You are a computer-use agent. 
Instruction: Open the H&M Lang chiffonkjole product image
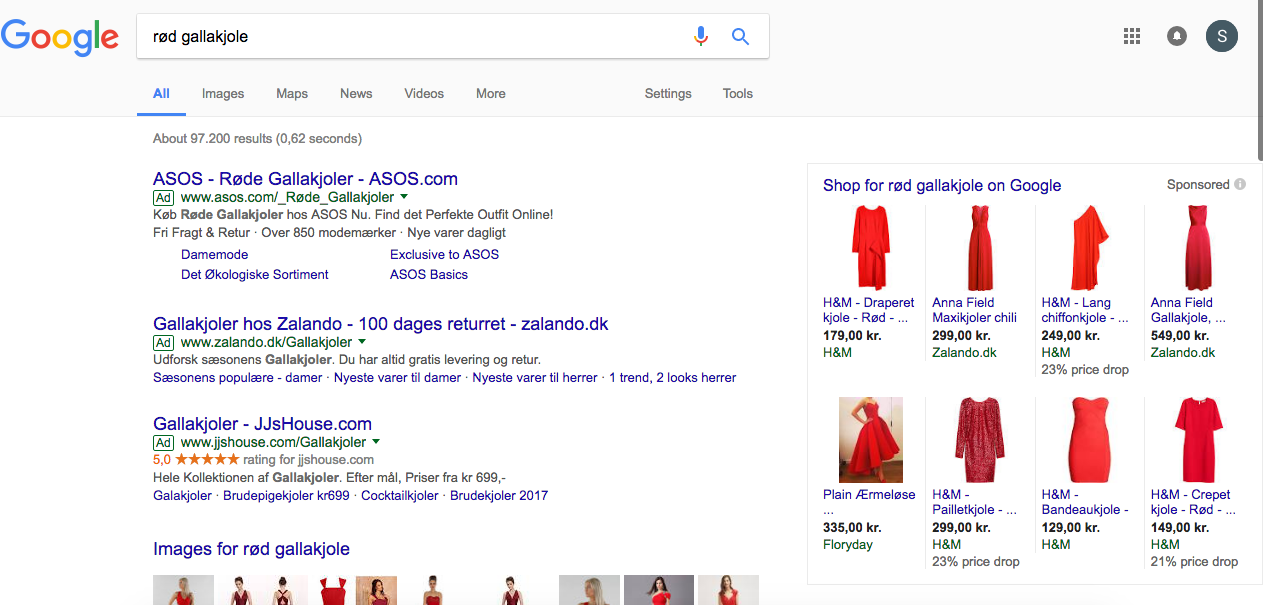[x=1089, y=248]
